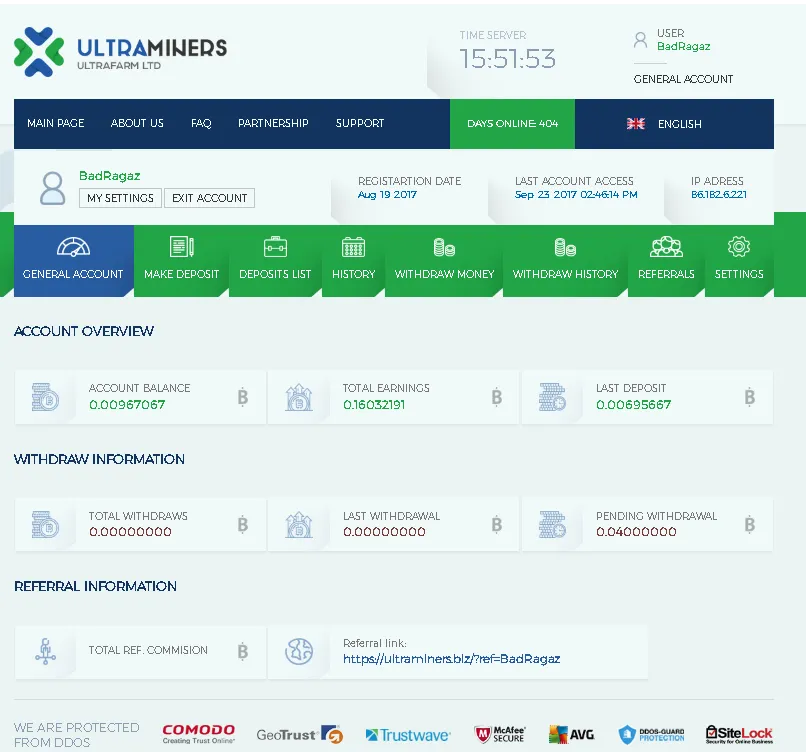Viewport: 806px width, 752px height.
Task: Click GENERAL ACCOUNT link under user name
Action: pyautogui.click(x=683, y=79)
